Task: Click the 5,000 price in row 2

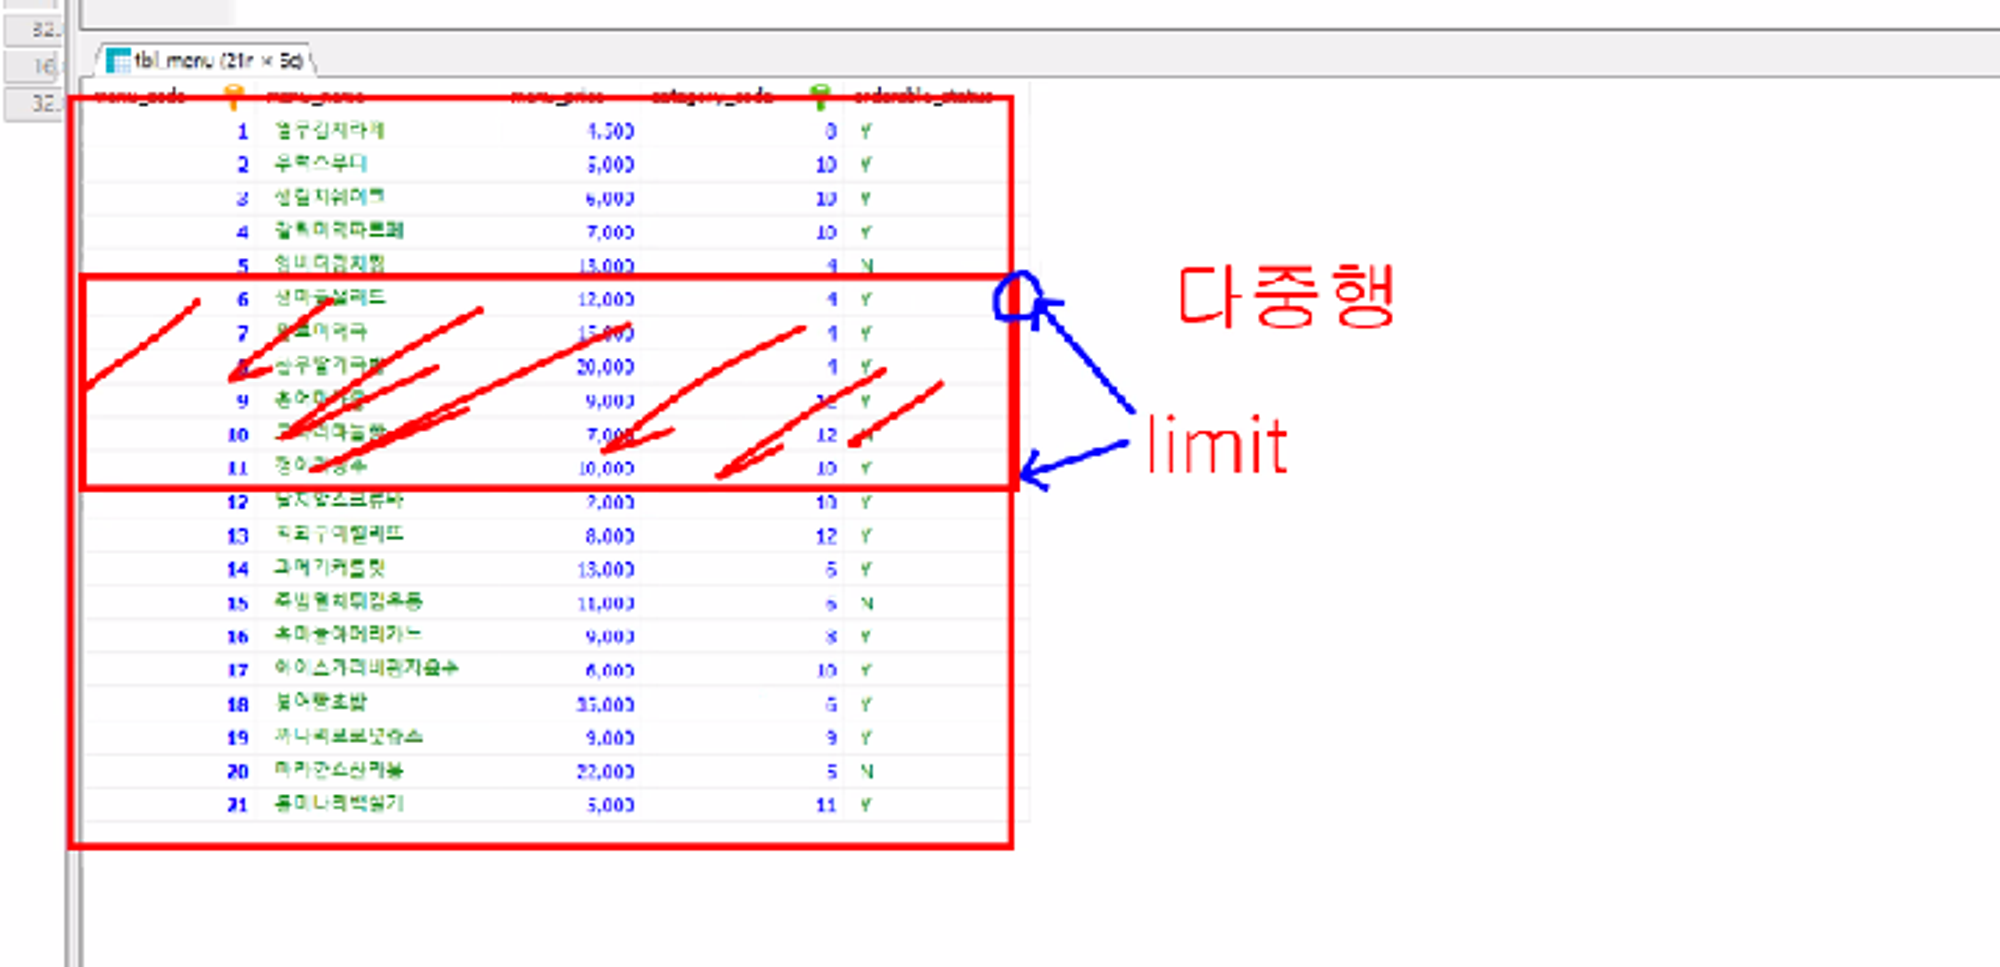Action: tap(610, 164)
